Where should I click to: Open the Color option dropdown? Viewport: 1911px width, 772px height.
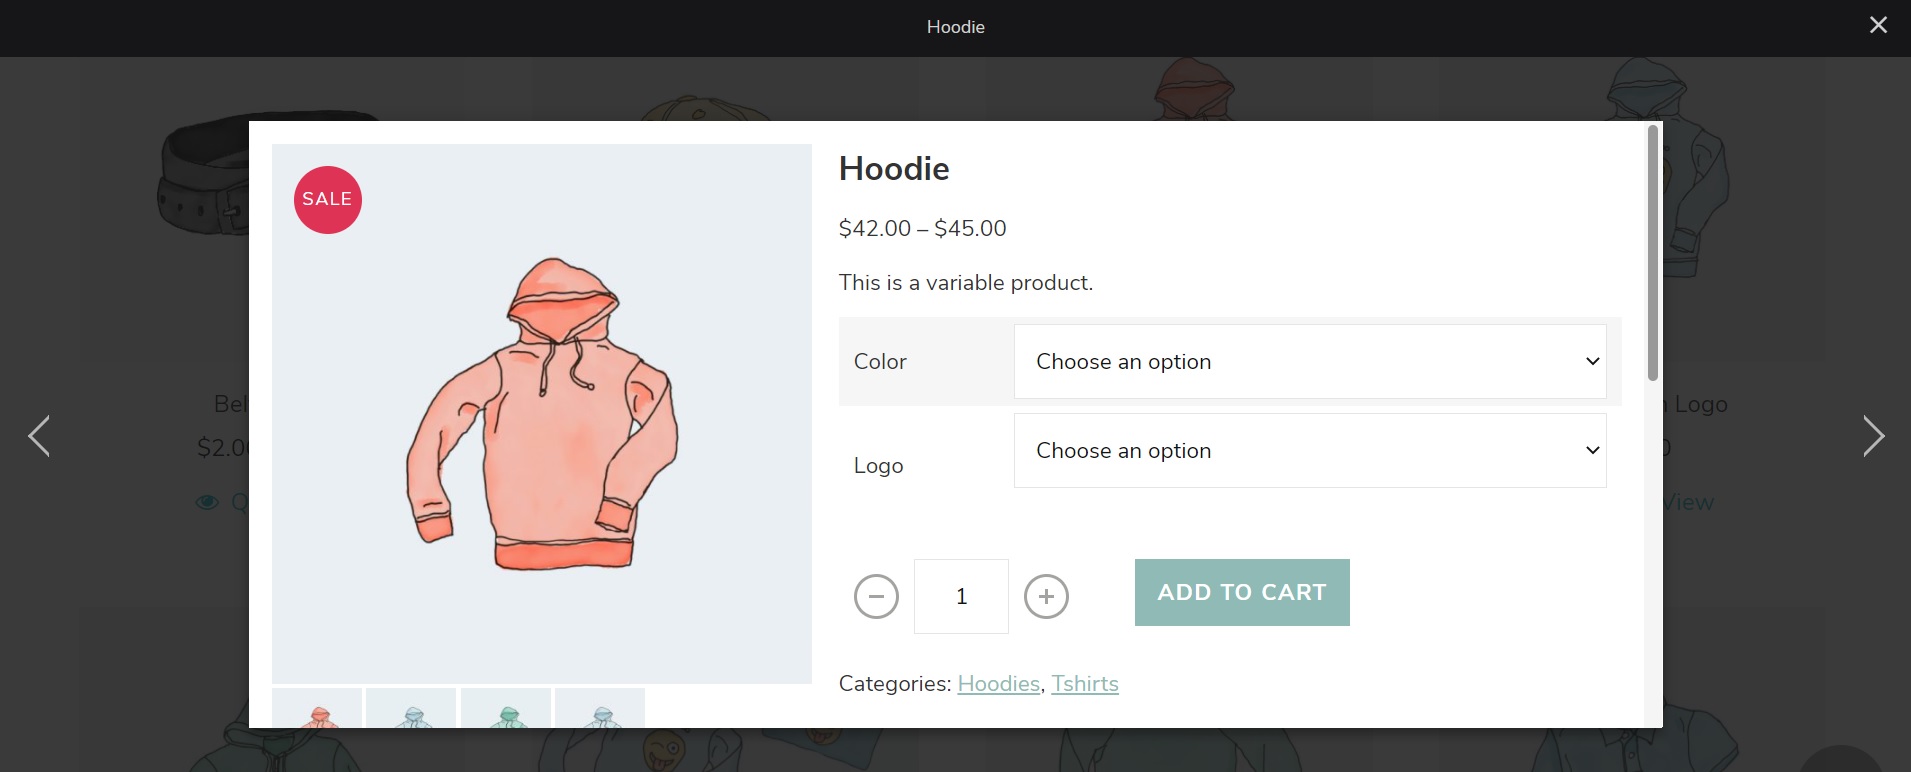pos(1309,362)
